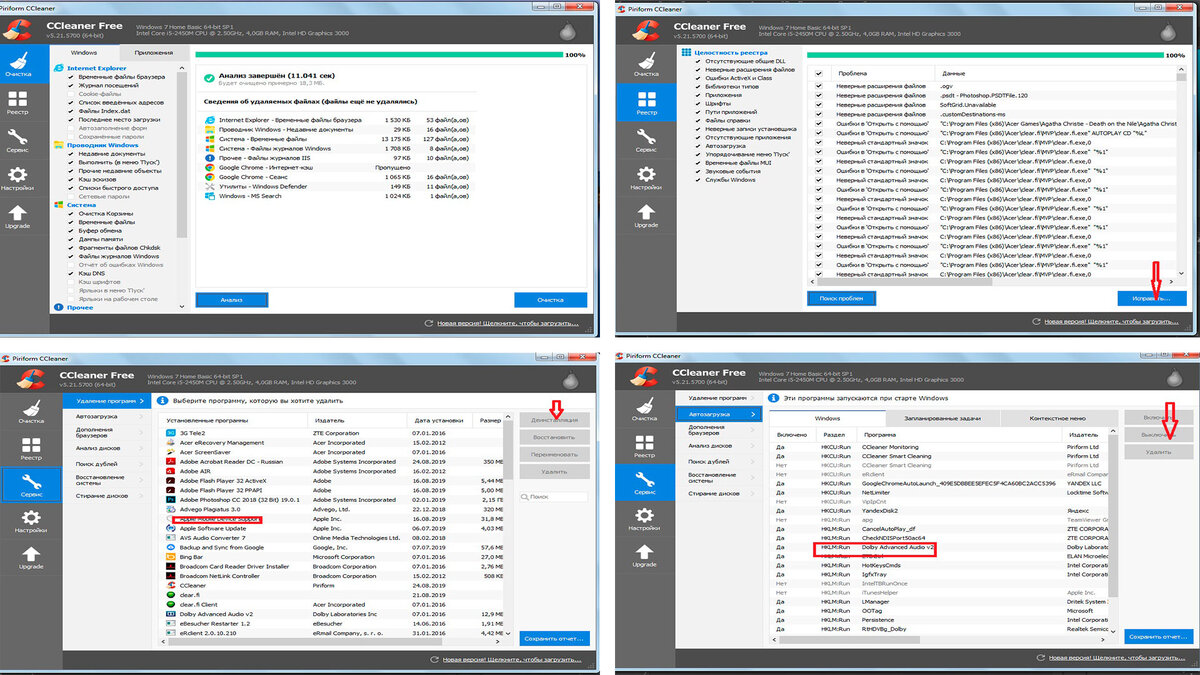Enable Сохранённые пароли checkbox
Viewport: 1200px width, 675px height.
pyautogui.click(x=70, y=136)
